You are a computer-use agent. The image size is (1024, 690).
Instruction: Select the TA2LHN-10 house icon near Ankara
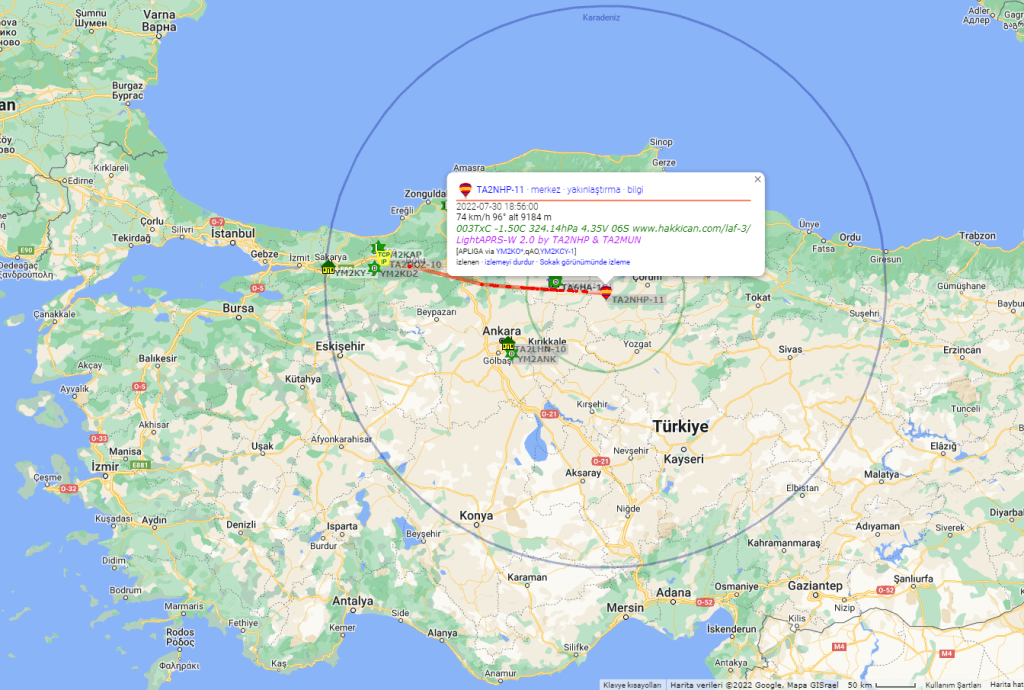pos(507,345)
